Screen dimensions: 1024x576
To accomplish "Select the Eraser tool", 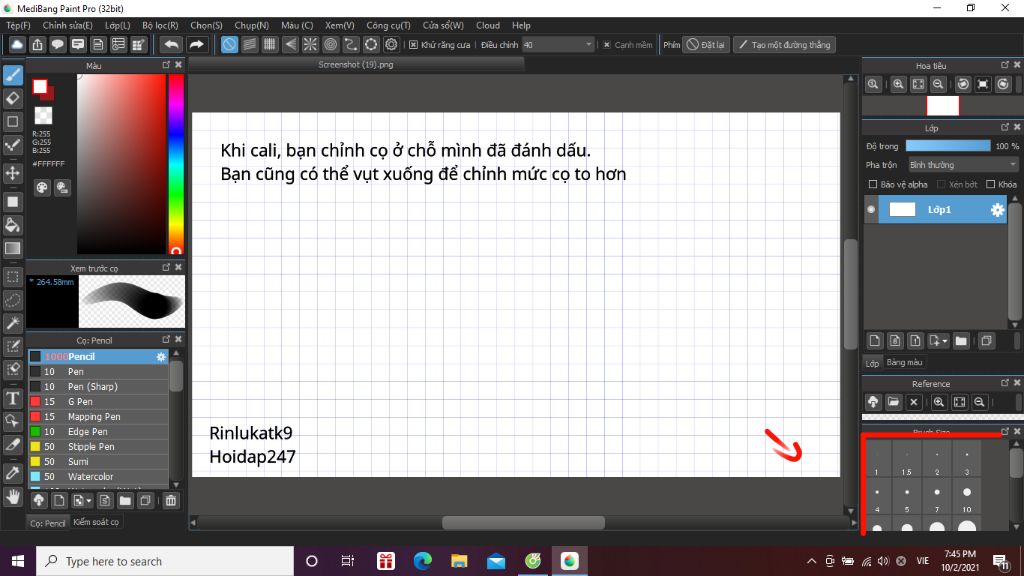I will coord(13,99).
